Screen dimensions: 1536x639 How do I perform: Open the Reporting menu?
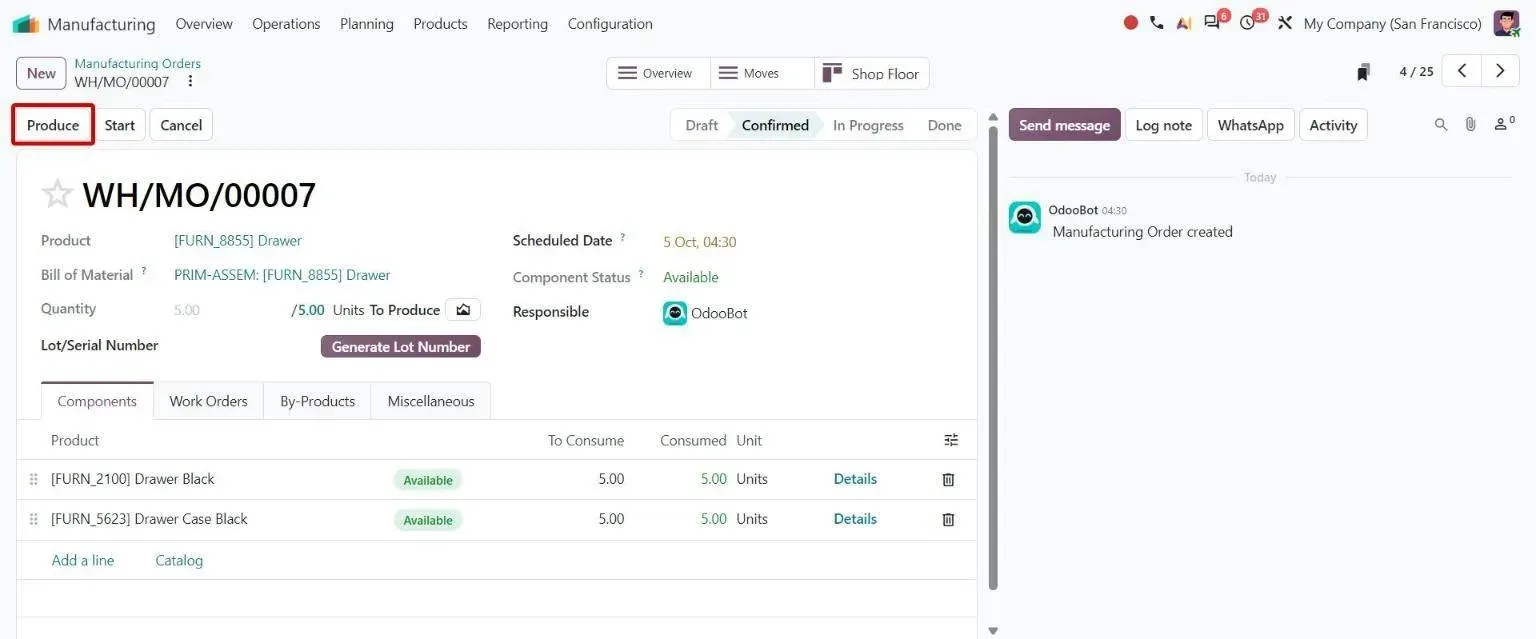pyautogui.click(x=517, y=24)
